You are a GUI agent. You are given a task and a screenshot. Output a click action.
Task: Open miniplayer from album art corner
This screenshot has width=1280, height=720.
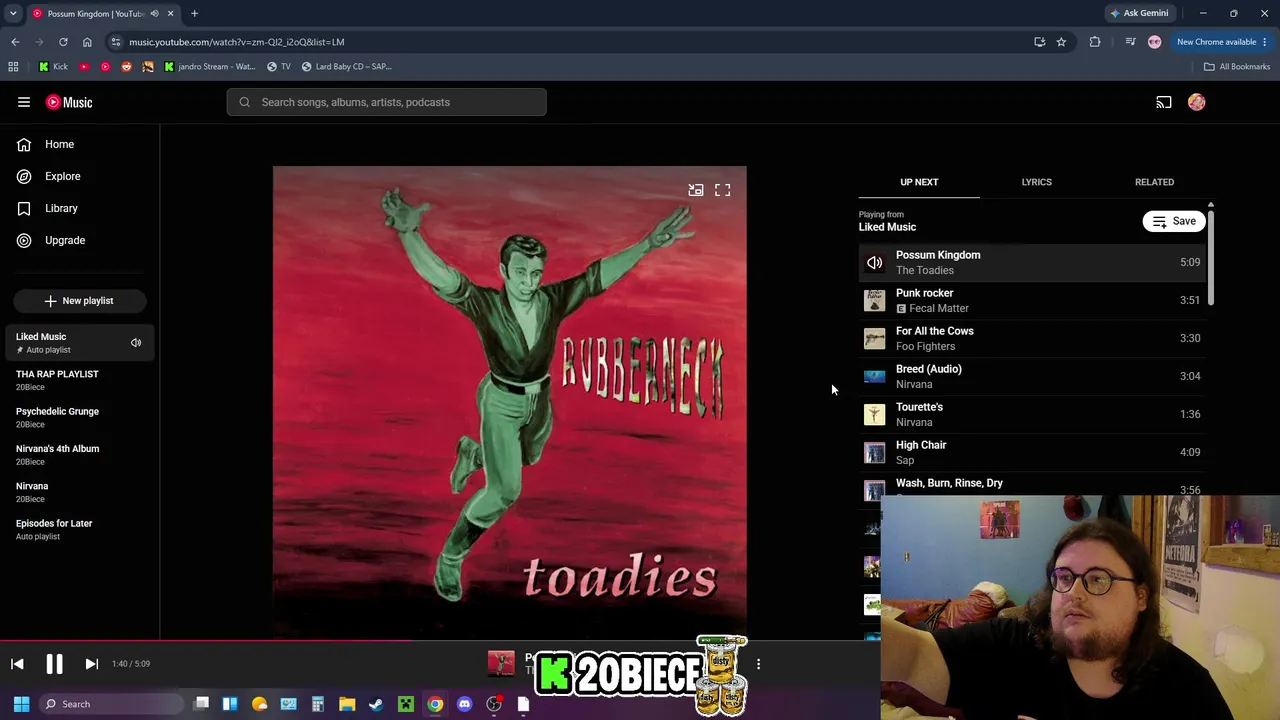pos(696,190)
